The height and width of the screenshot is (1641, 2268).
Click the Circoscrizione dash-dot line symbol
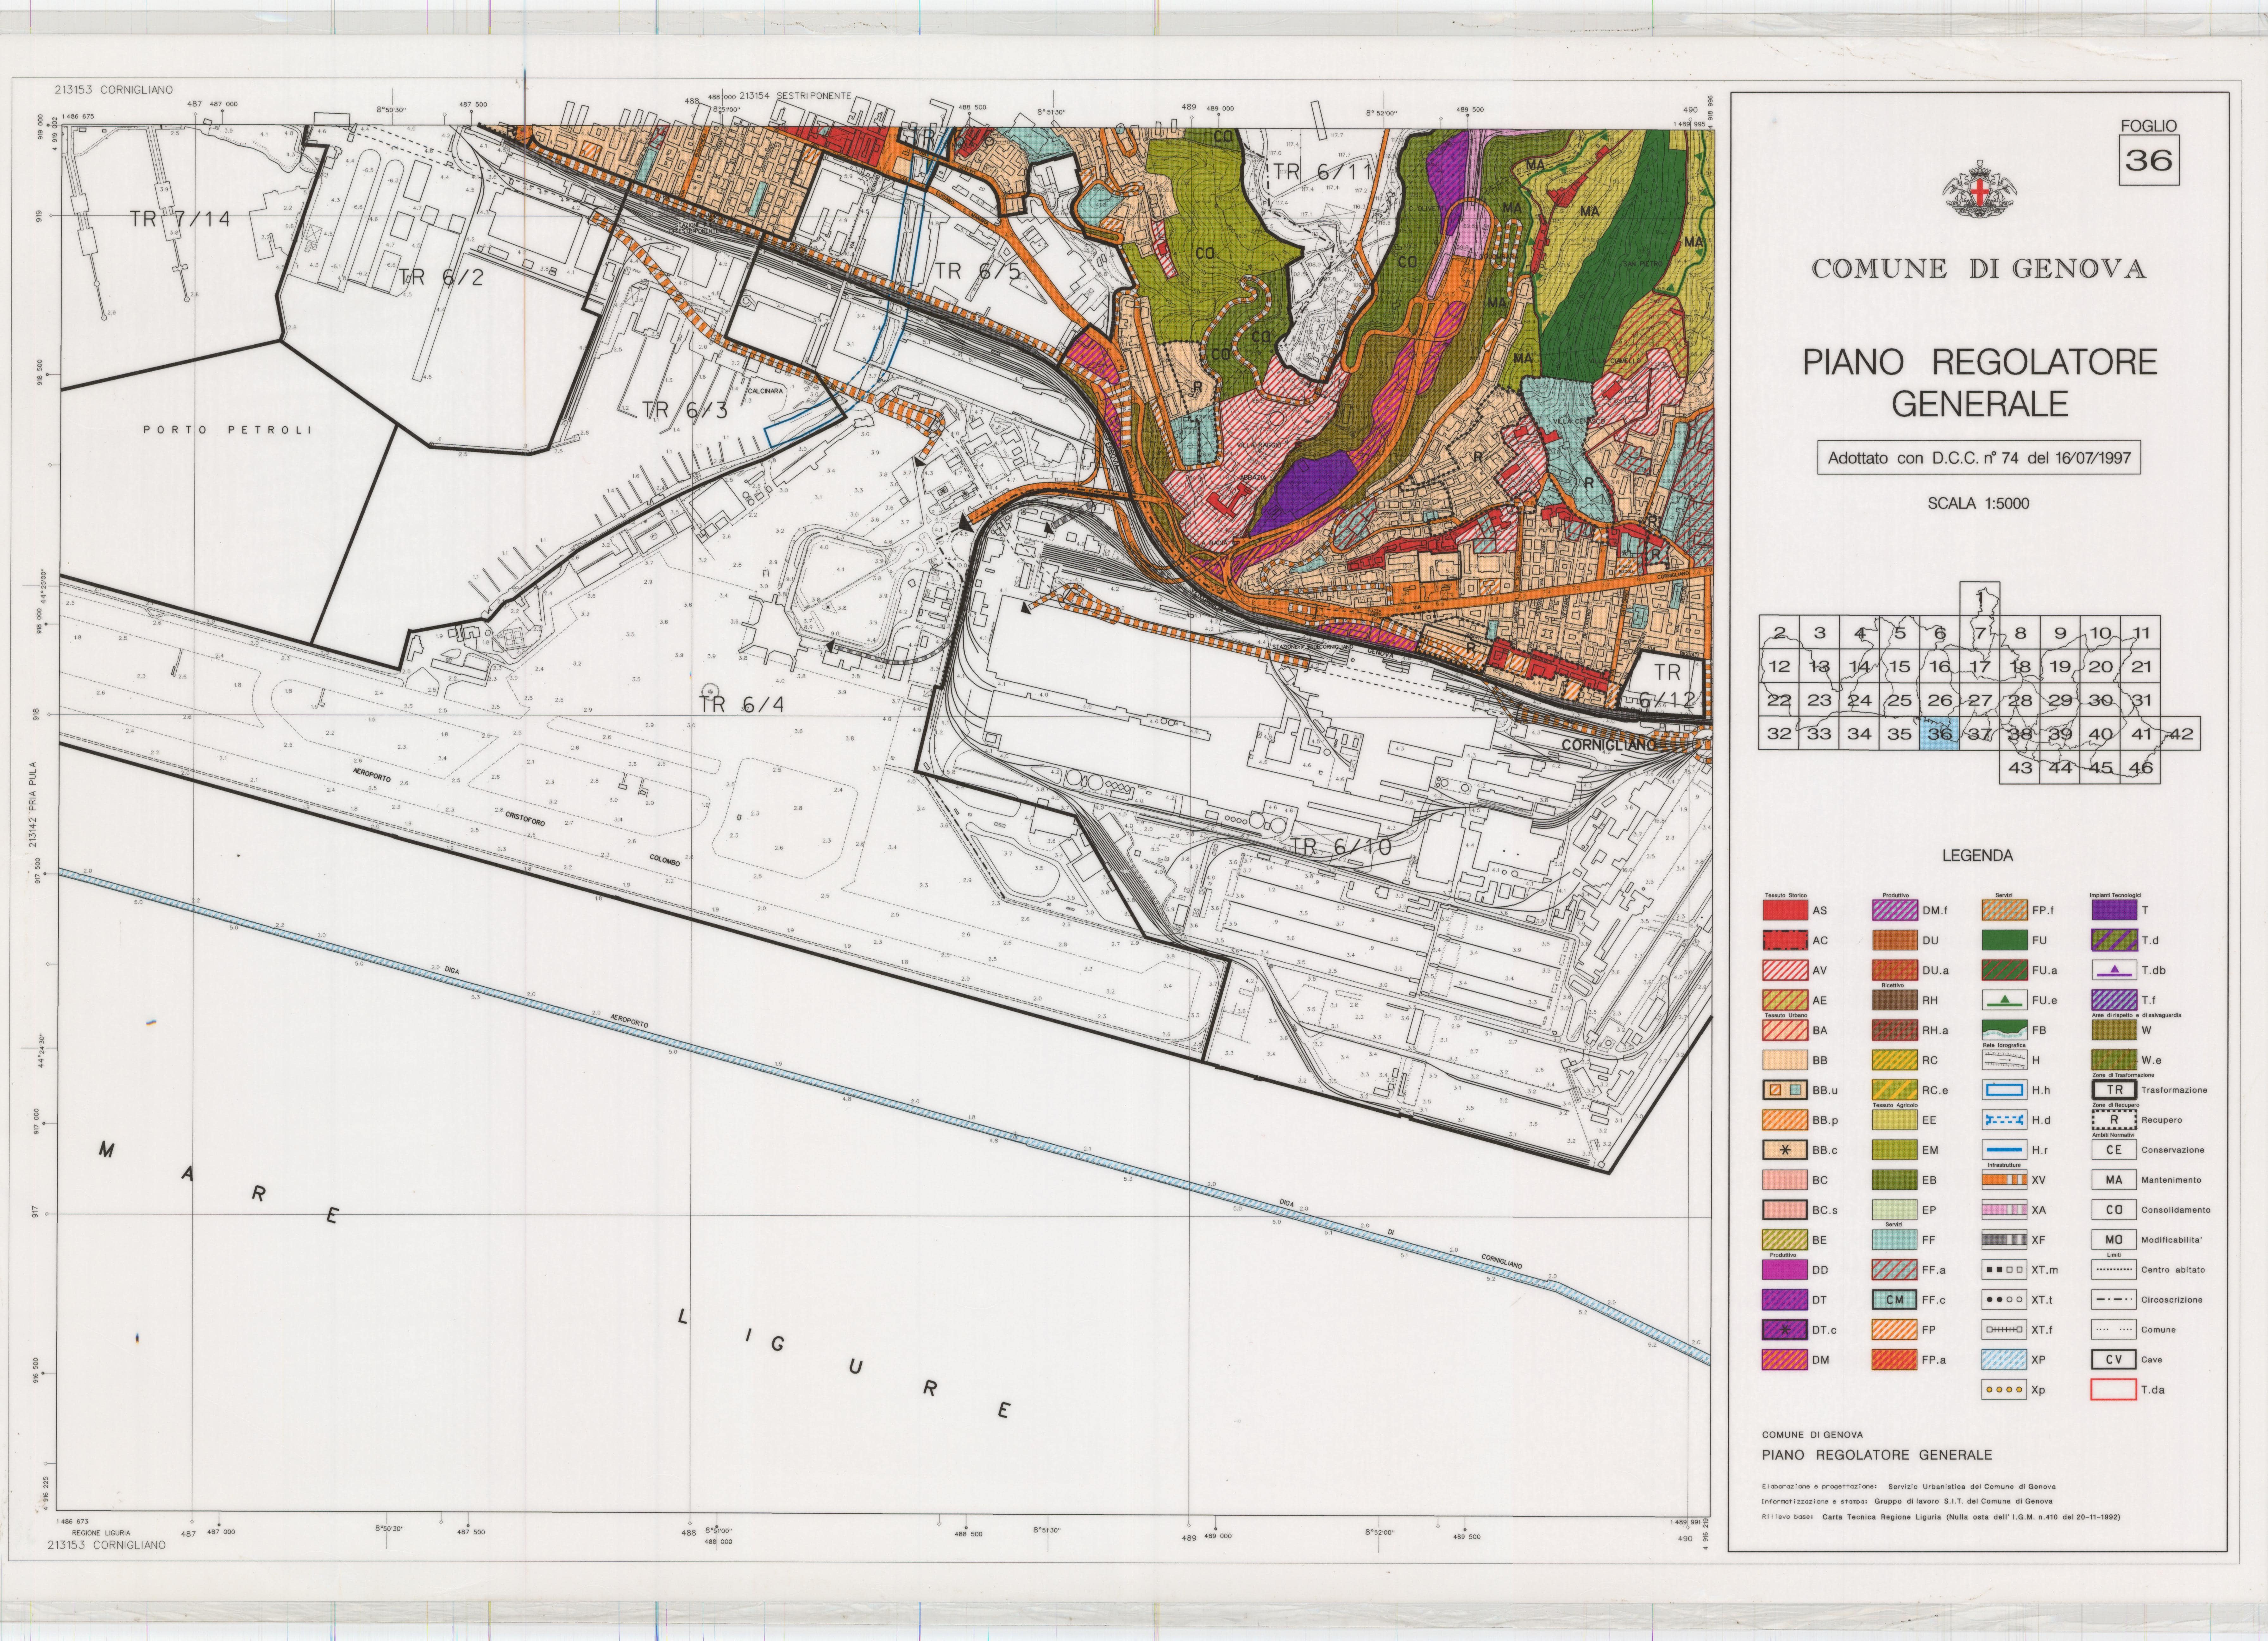pos(2114,1300)
